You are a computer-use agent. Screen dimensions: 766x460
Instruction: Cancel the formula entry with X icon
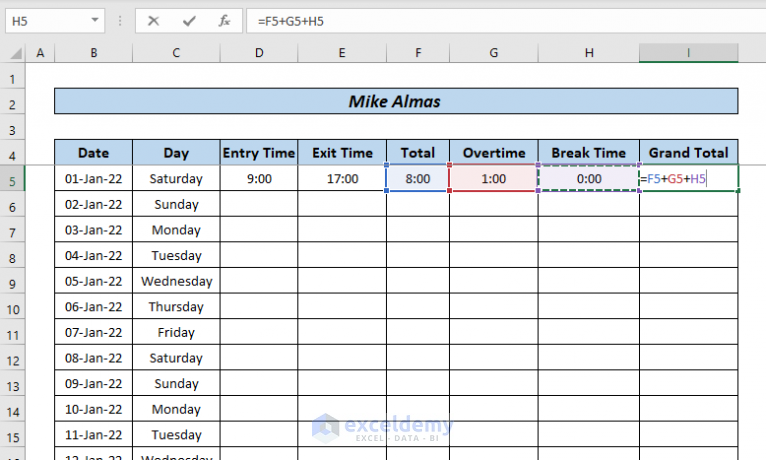(x=153, y=21)
